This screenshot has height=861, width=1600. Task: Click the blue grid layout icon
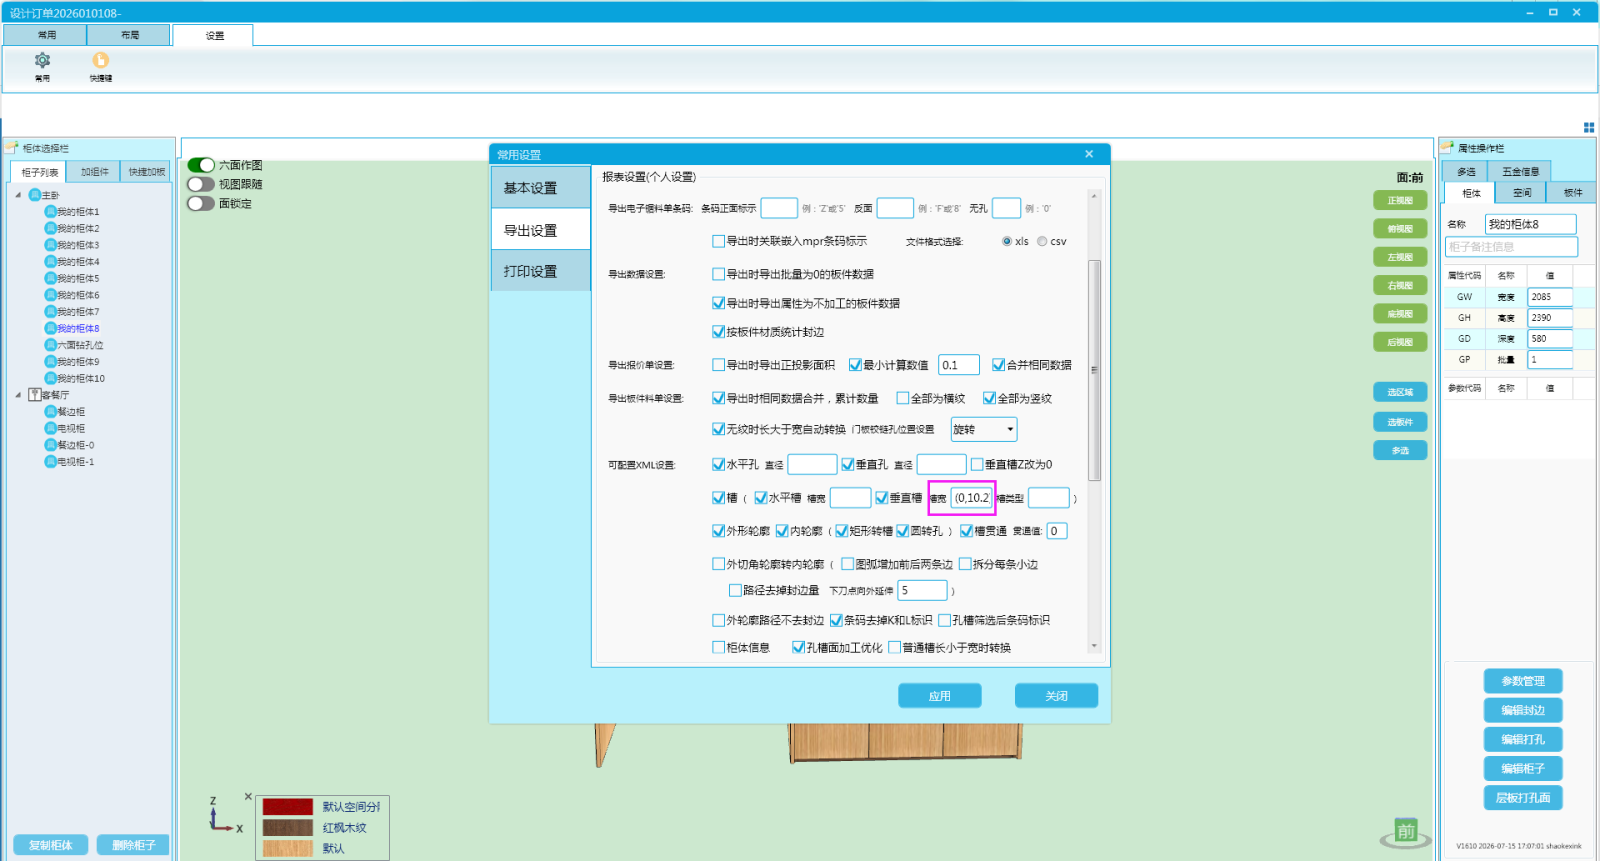tap(1589, 127)
